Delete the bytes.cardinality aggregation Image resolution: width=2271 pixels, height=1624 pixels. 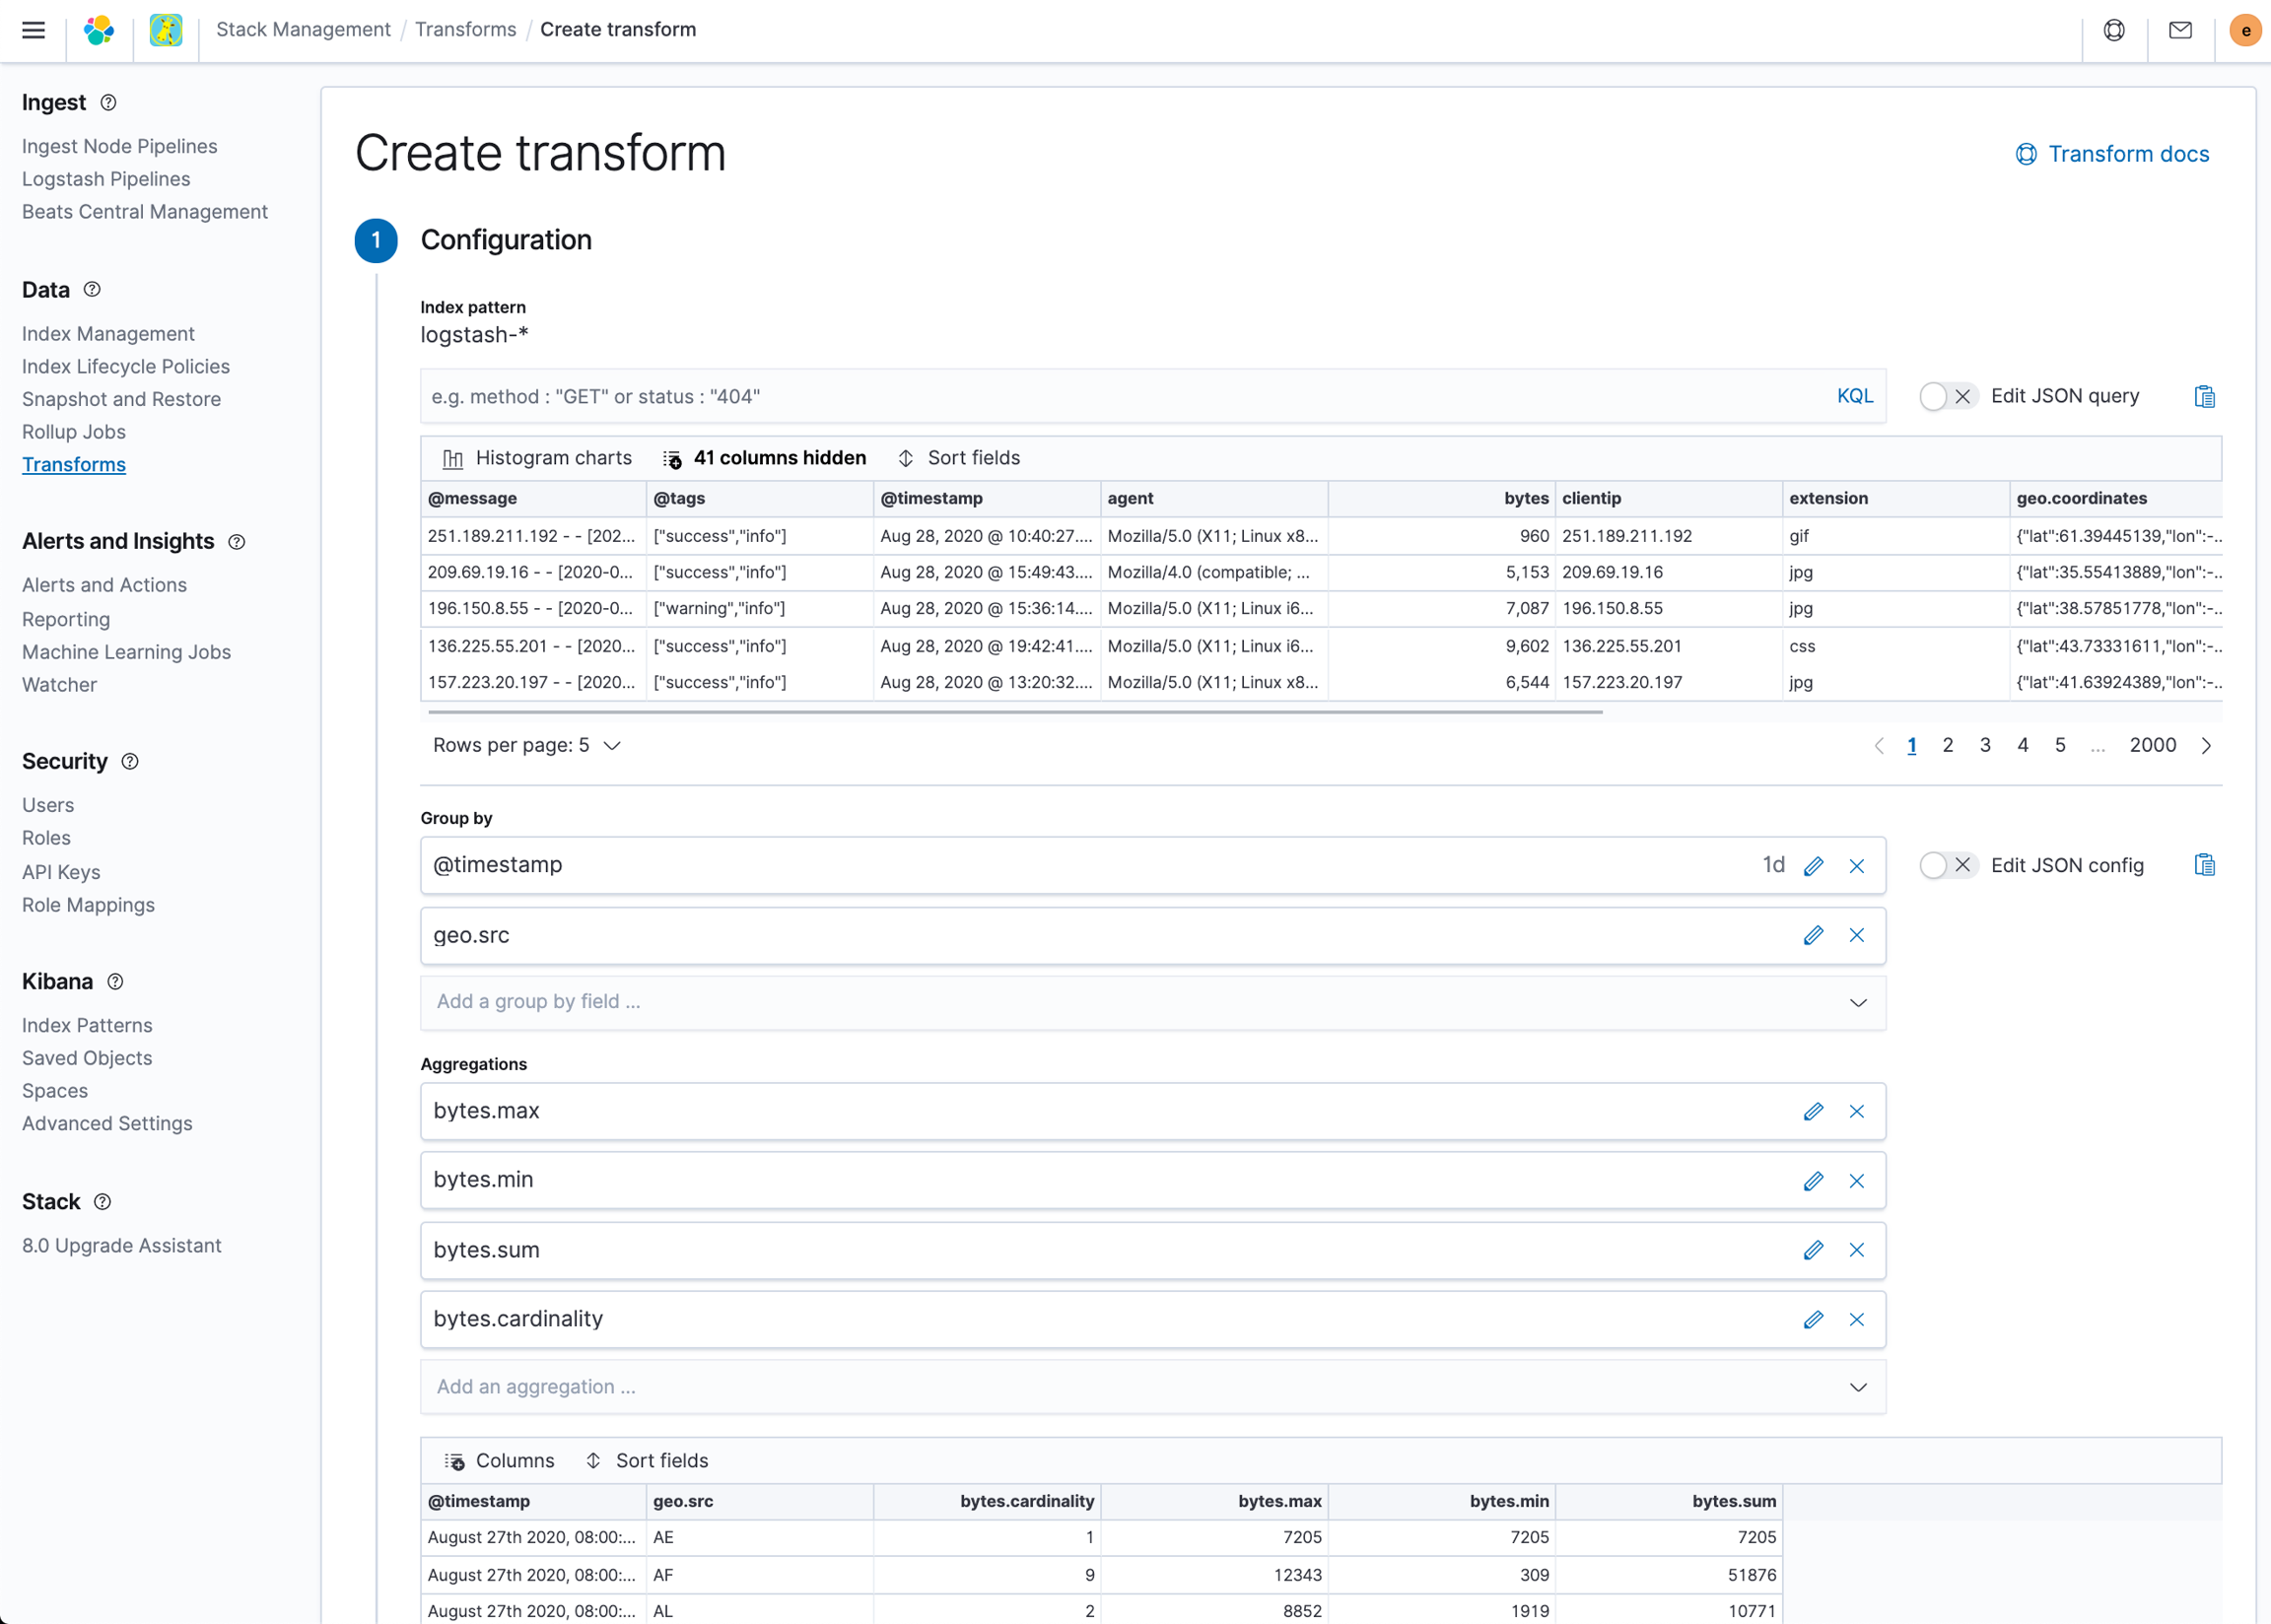[x=1856, y=1320]
